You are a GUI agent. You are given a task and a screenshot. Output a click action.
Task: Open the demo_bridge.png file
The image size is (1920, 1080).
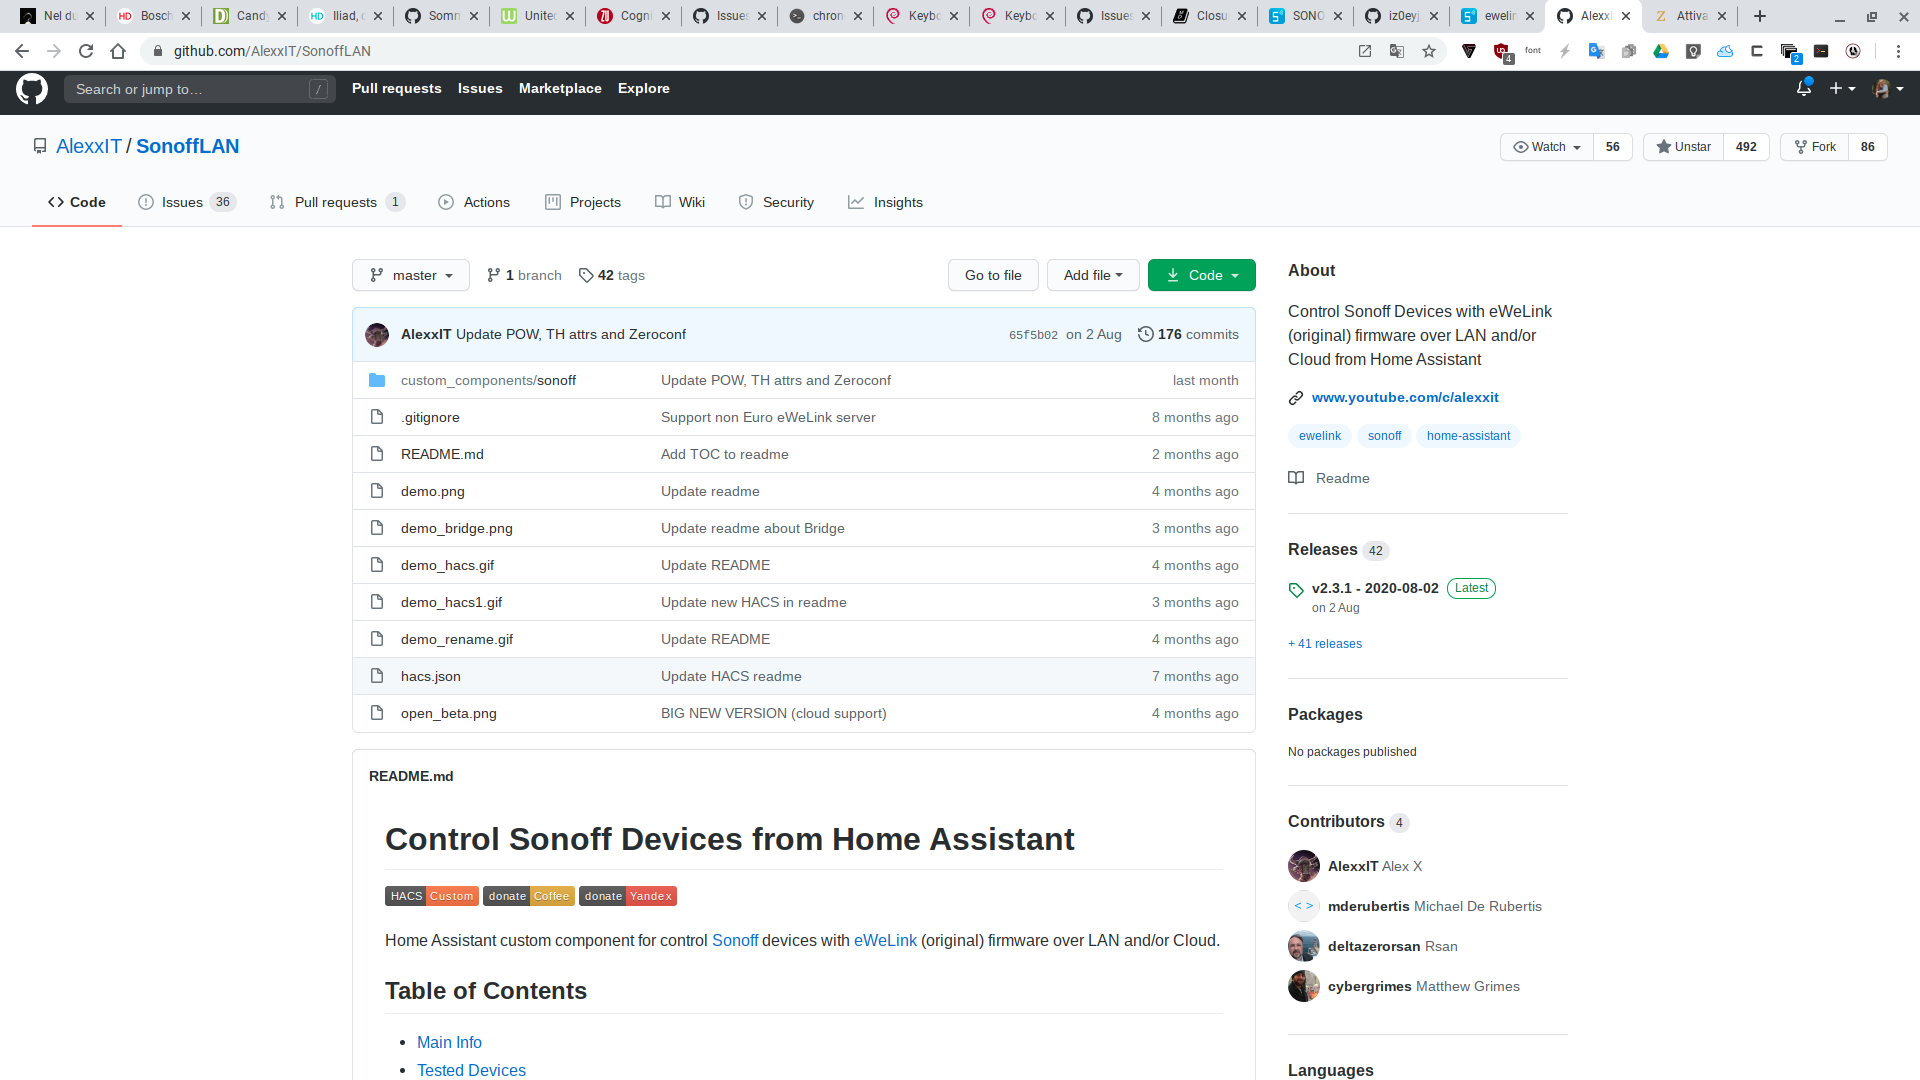[x=457, y=528]
